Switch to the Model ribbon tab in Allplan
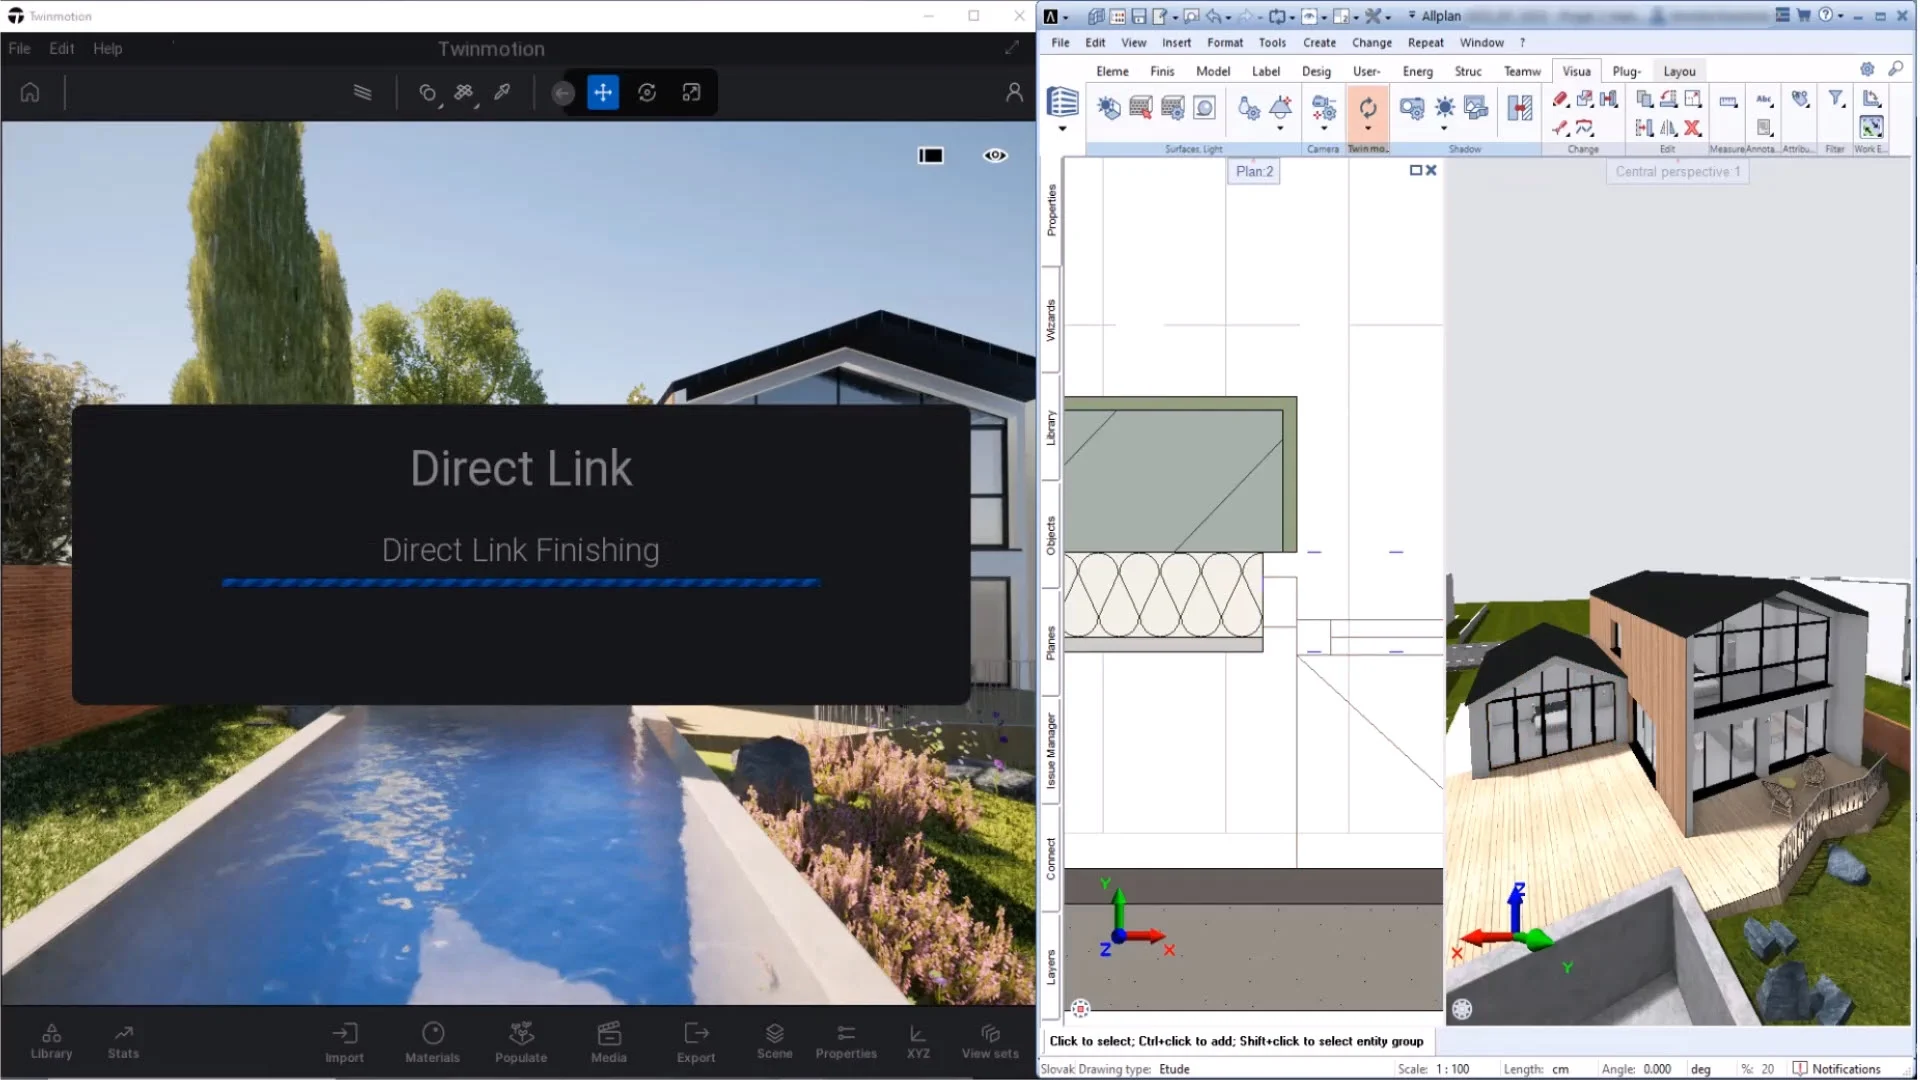Image resolution: width=1920 pixels, height=1080 pixels. click(1213, 71)
